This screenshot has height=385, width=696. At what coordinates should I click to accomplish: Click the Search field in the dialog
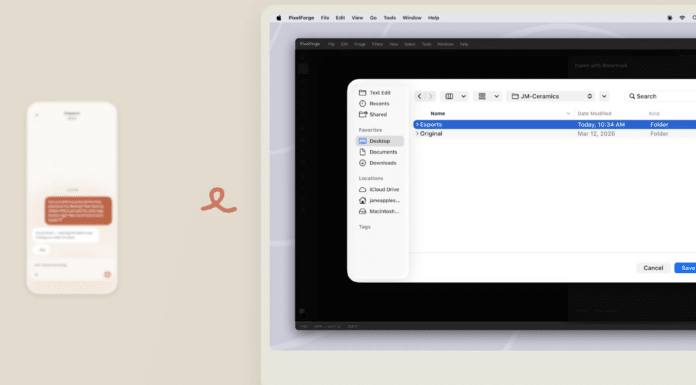click(660, 96)
